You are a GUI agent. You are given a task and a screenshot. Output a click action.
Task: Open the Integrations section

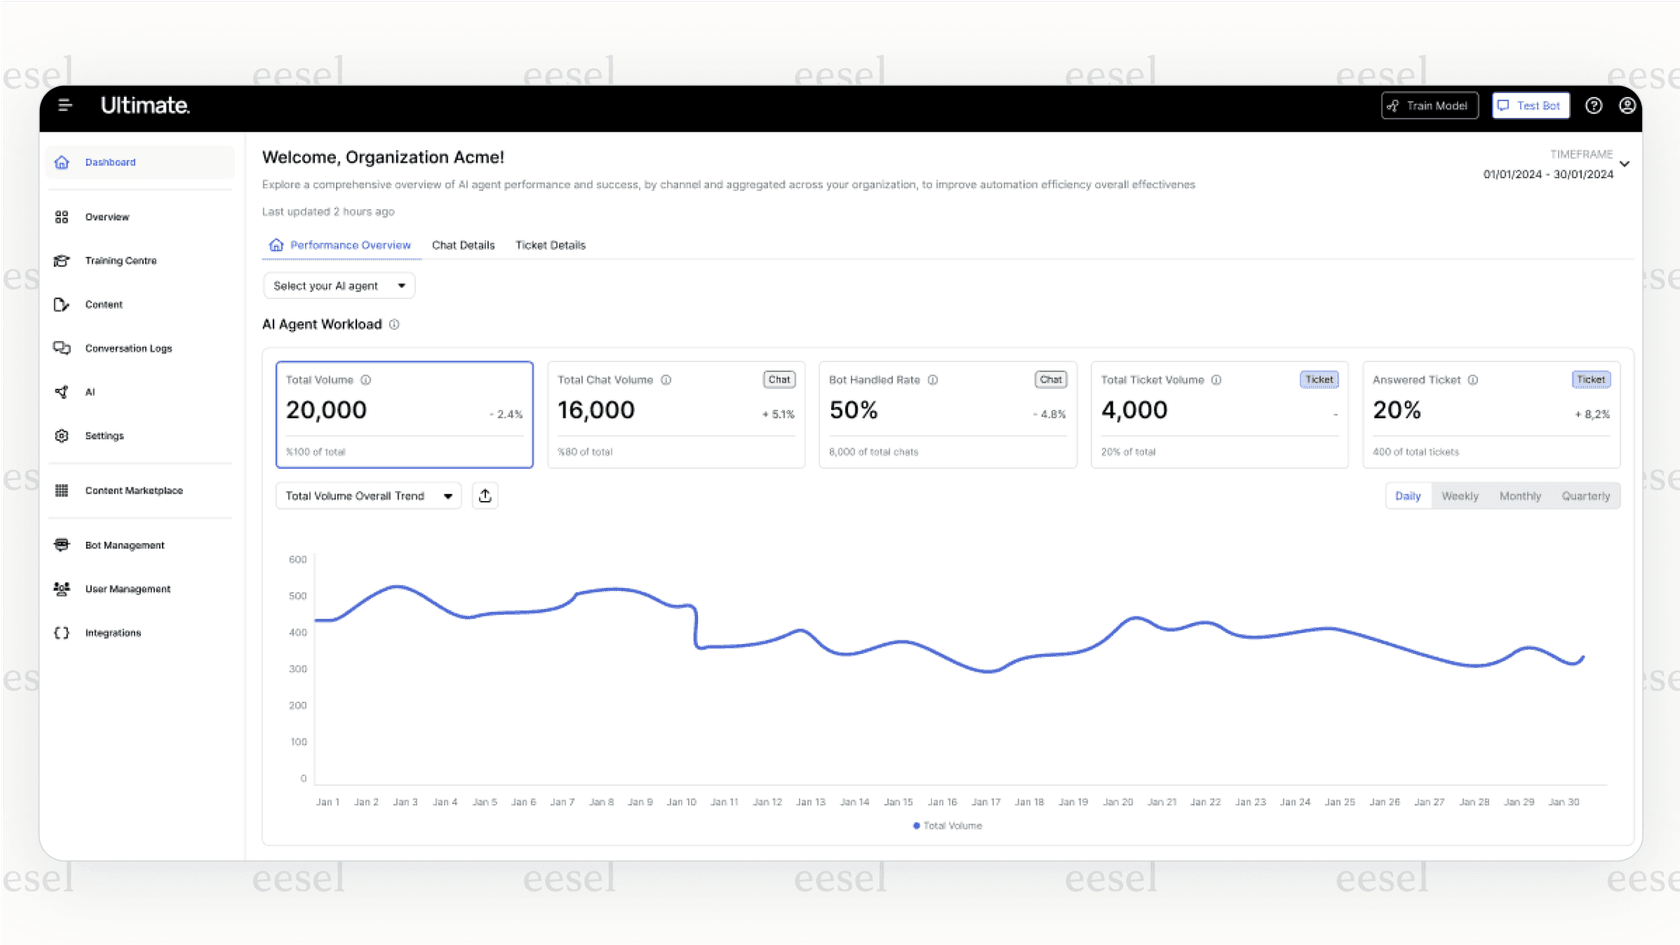[x=113, y=632]
